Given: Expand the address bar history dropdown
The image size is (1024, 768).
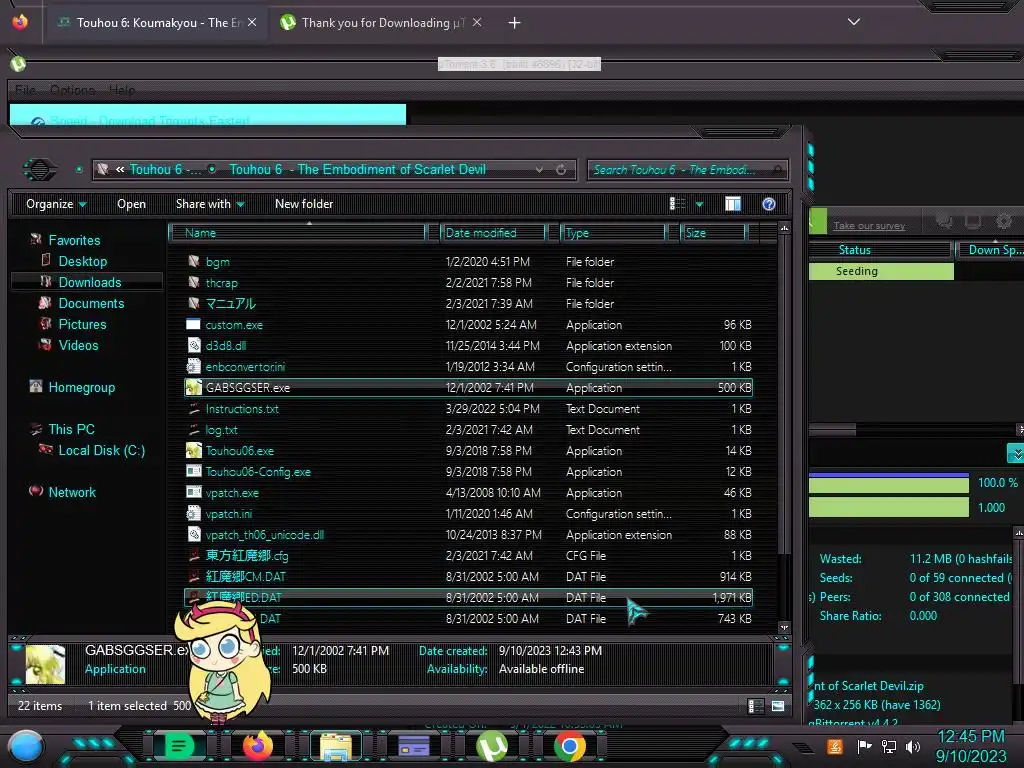Looking at the screenshot, I should point(539,170).
